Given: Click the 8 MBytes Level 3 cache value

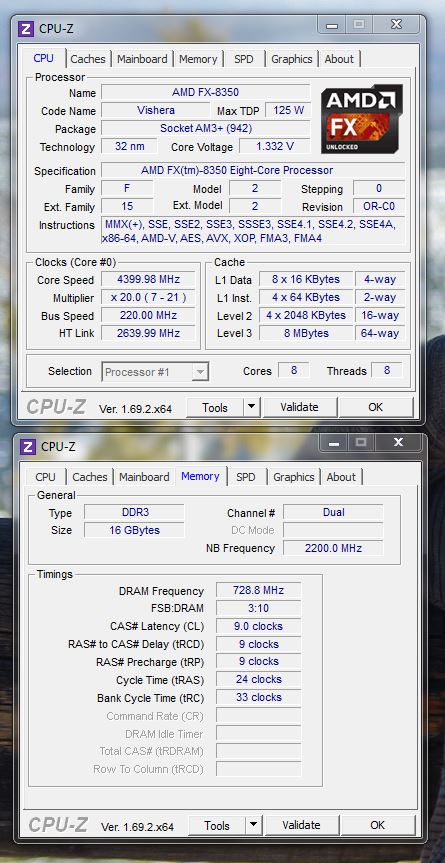Looking at the screenshot, I should pyautogui.click(x=306, y=333).
